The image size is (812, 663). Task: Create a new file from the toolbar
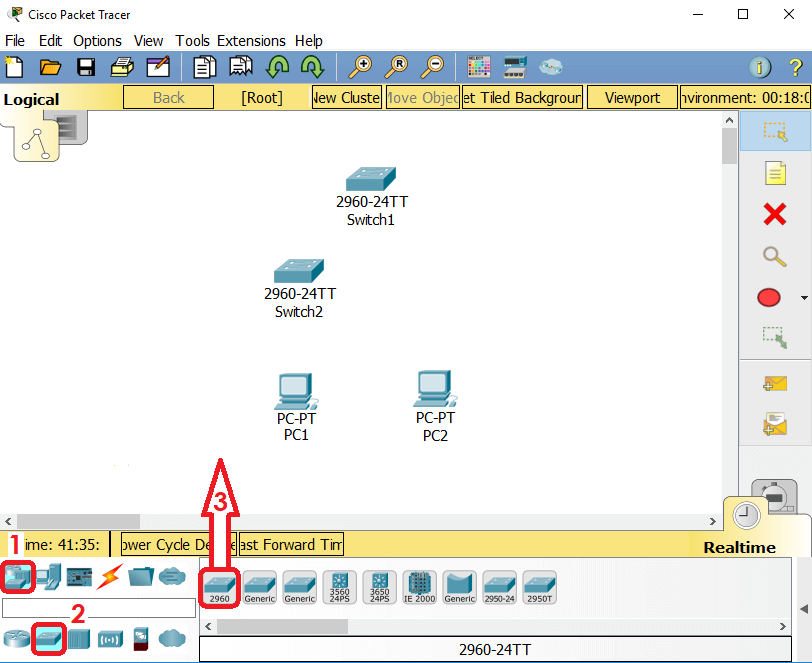point(14,67)
